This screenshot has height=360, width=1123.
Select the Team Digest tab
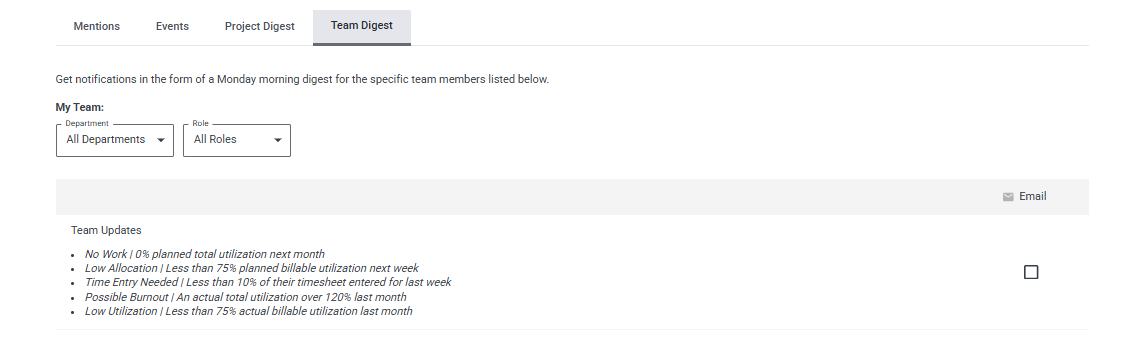362,26
